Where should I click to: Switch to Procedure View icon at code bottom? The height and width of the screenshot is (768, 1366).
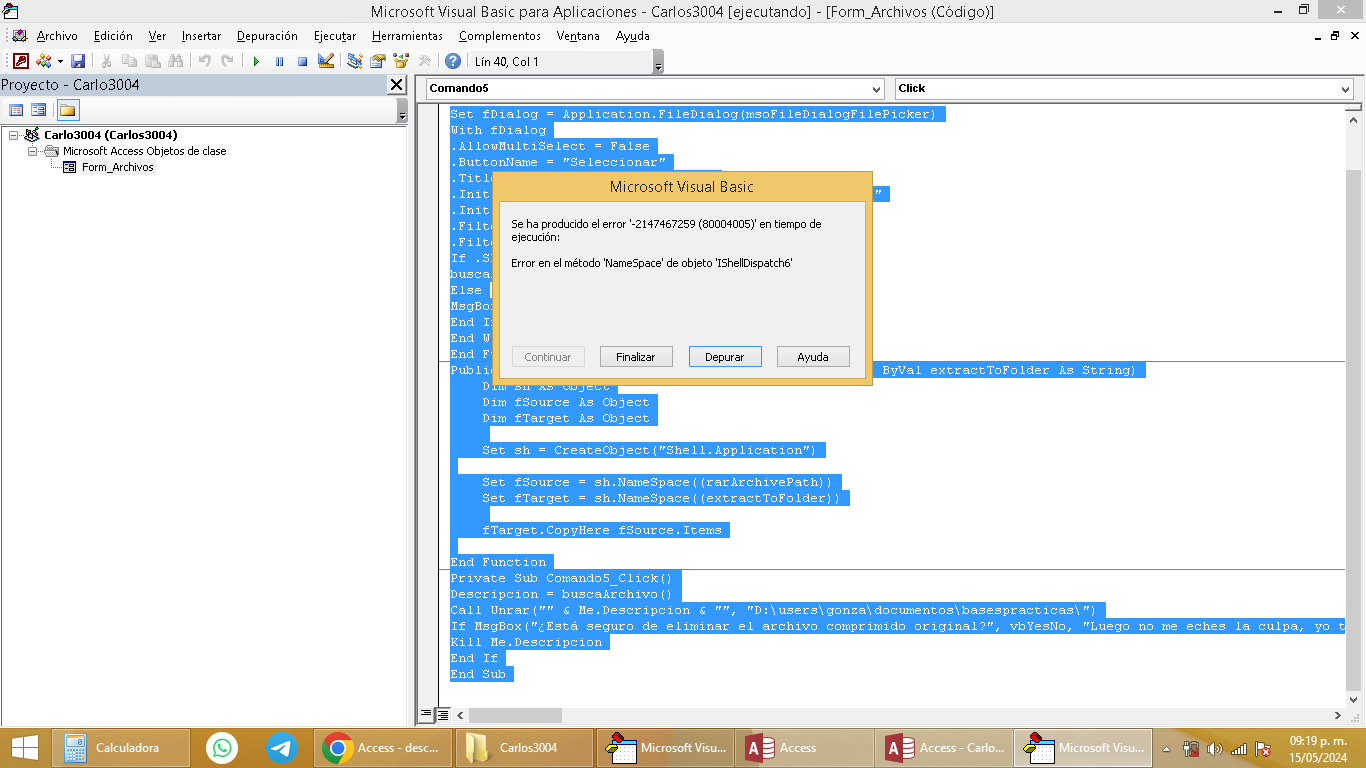tap(426, 715)
